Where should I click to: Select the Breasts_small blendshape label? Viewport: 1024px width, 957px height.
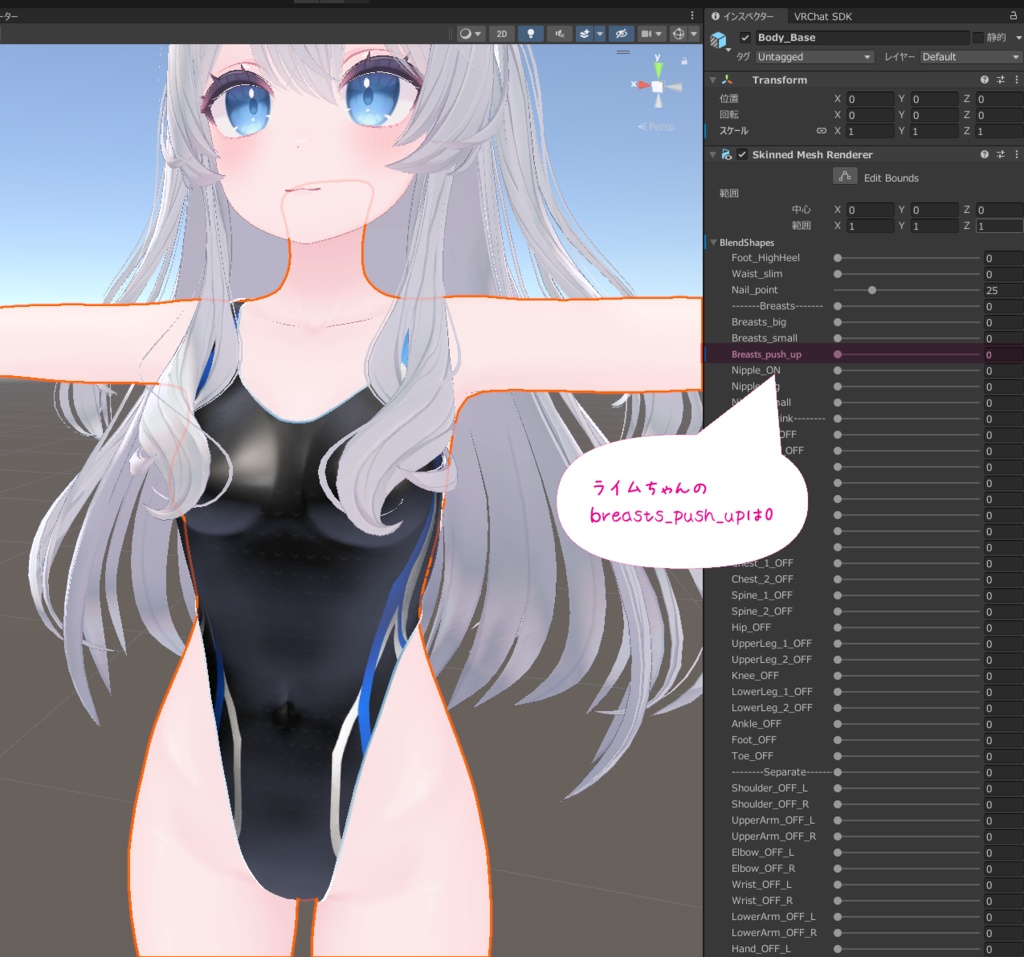pyautogui.click(x=764, y=338)
